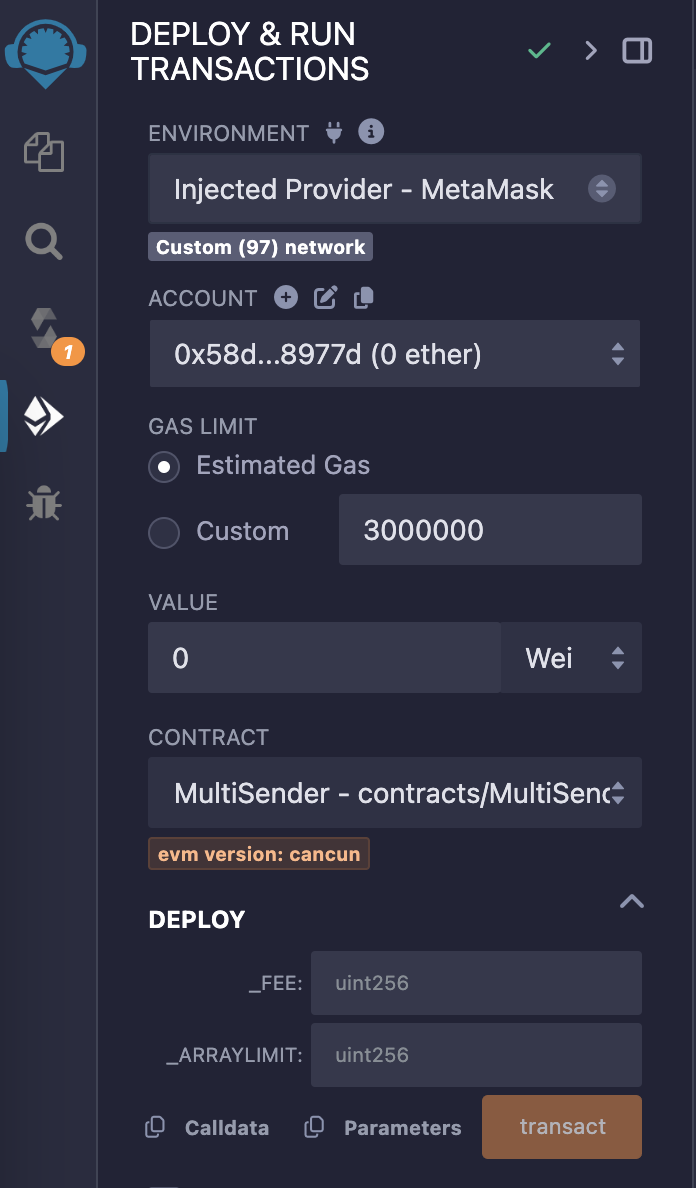Open the File Explorer sidebar icon
The width and height of the screenshot is (696, 1188).
44,152
